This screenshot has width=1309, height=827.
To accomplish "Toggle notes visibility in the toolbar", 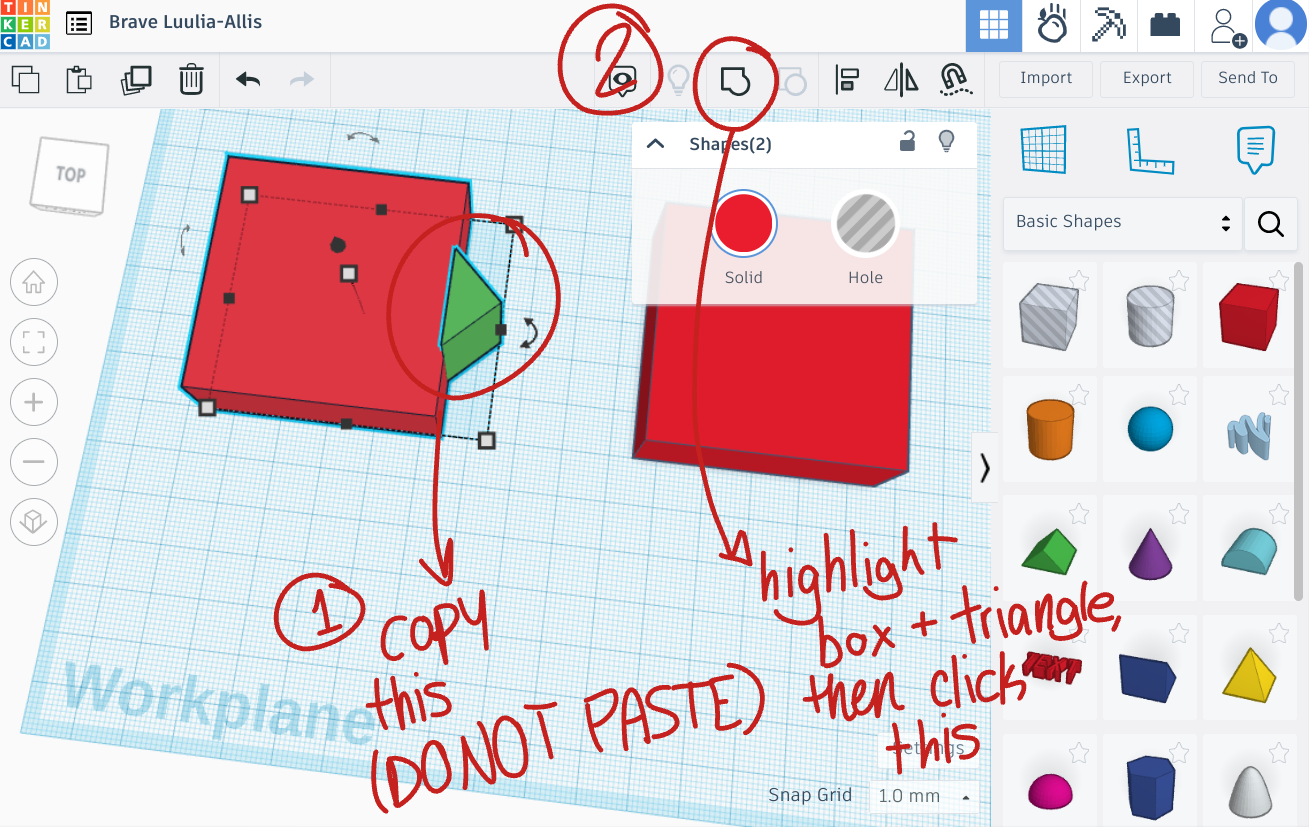I will [x=624, y=79].
